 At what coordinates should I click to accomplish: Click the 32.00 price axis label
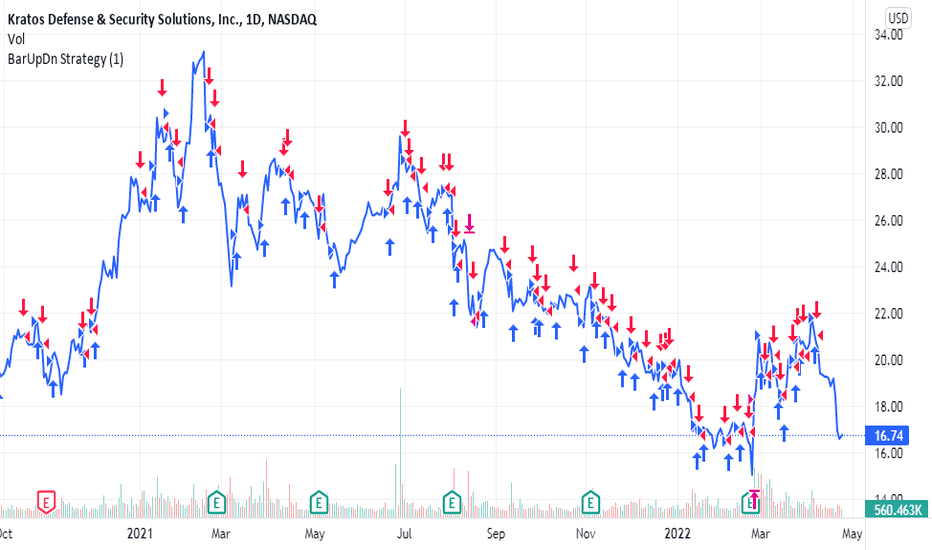[x=889, y=81]
